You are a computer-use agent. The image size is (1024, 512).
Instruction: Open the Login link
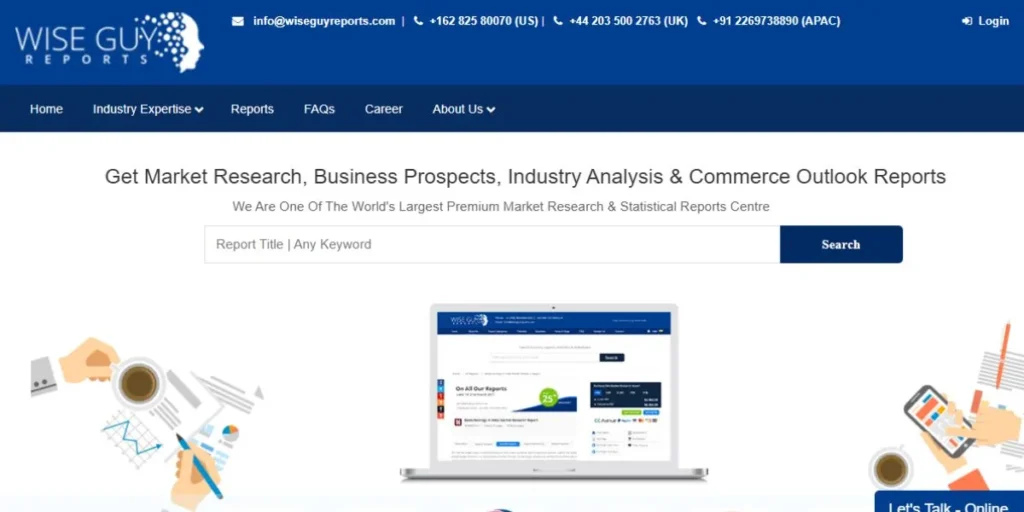point(993,22)
